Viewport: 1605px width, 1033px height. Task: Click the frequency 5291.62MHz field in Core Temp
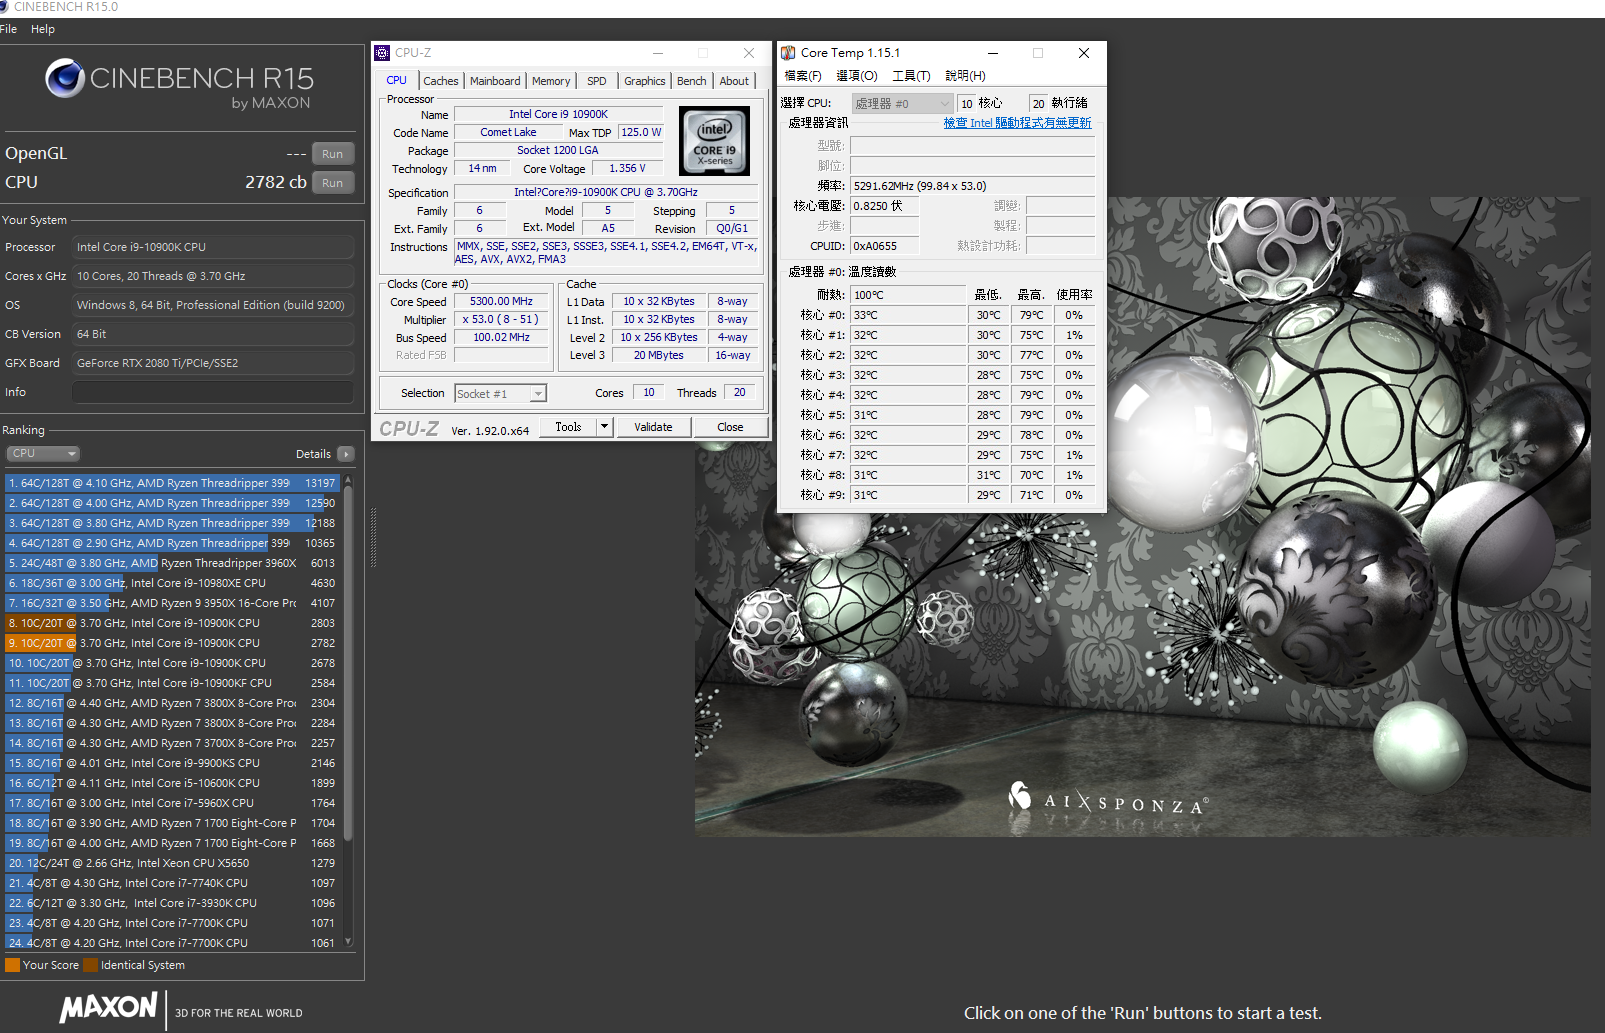click(x=972, y=186)
